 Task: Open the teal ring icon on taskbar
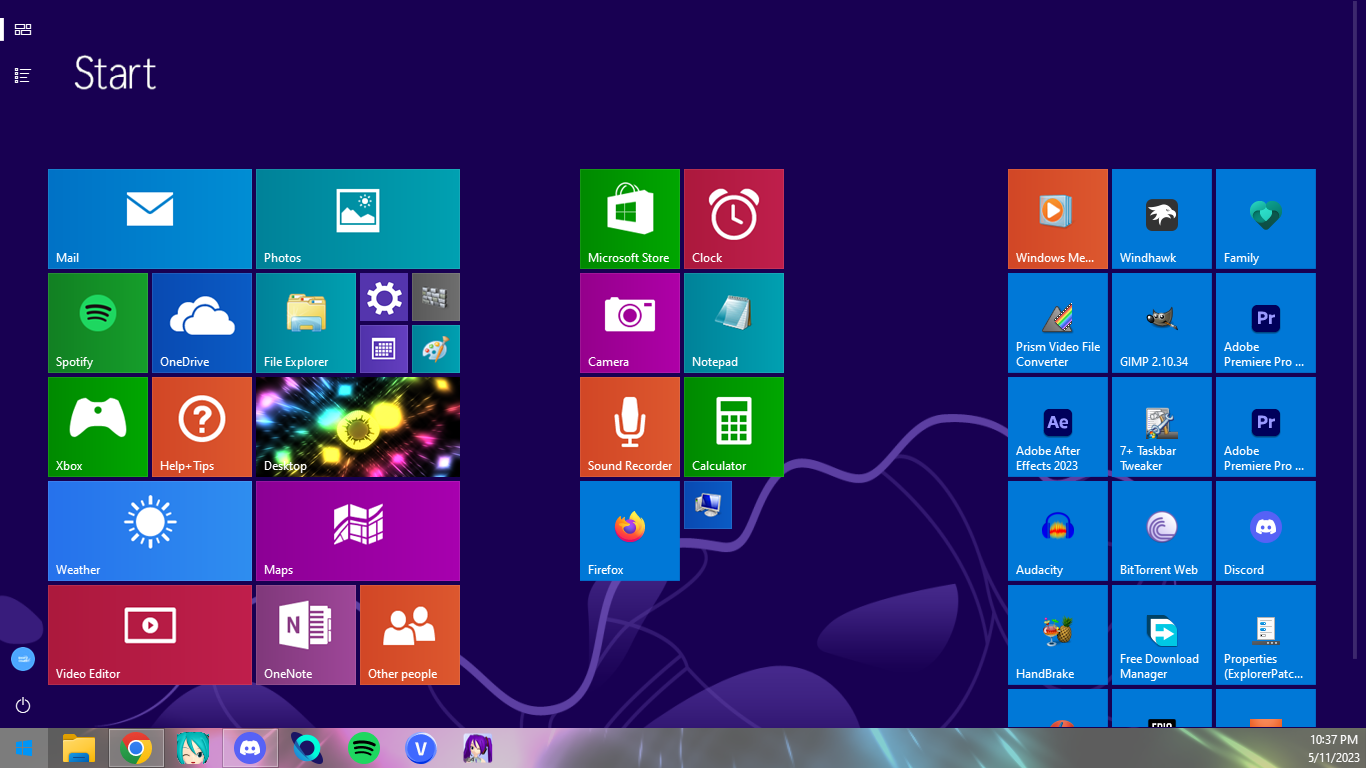(x=307, y=748)
